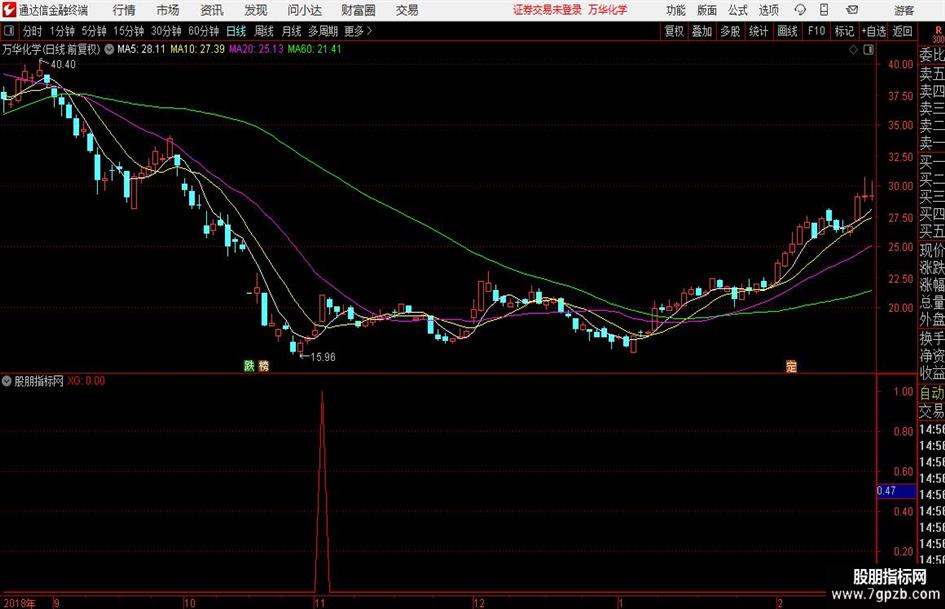945x609 pixels.
Task: Click the 标记 mark button
Action: coord(844,31)
